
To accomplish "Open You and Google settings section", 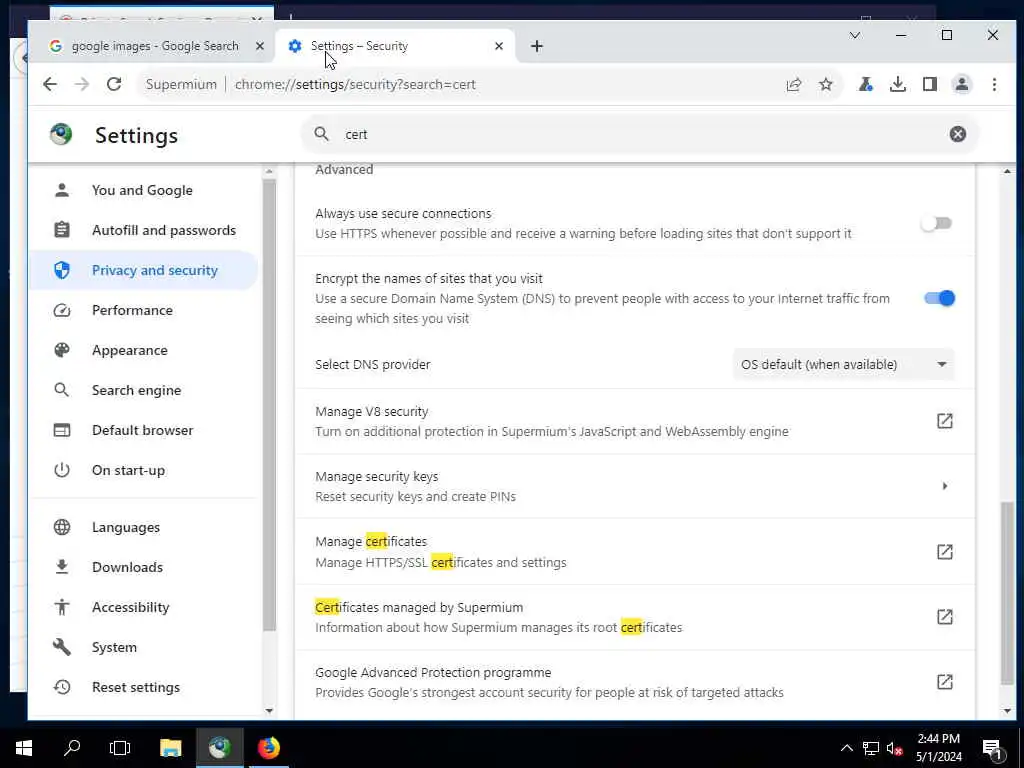I will pos(142,190).
